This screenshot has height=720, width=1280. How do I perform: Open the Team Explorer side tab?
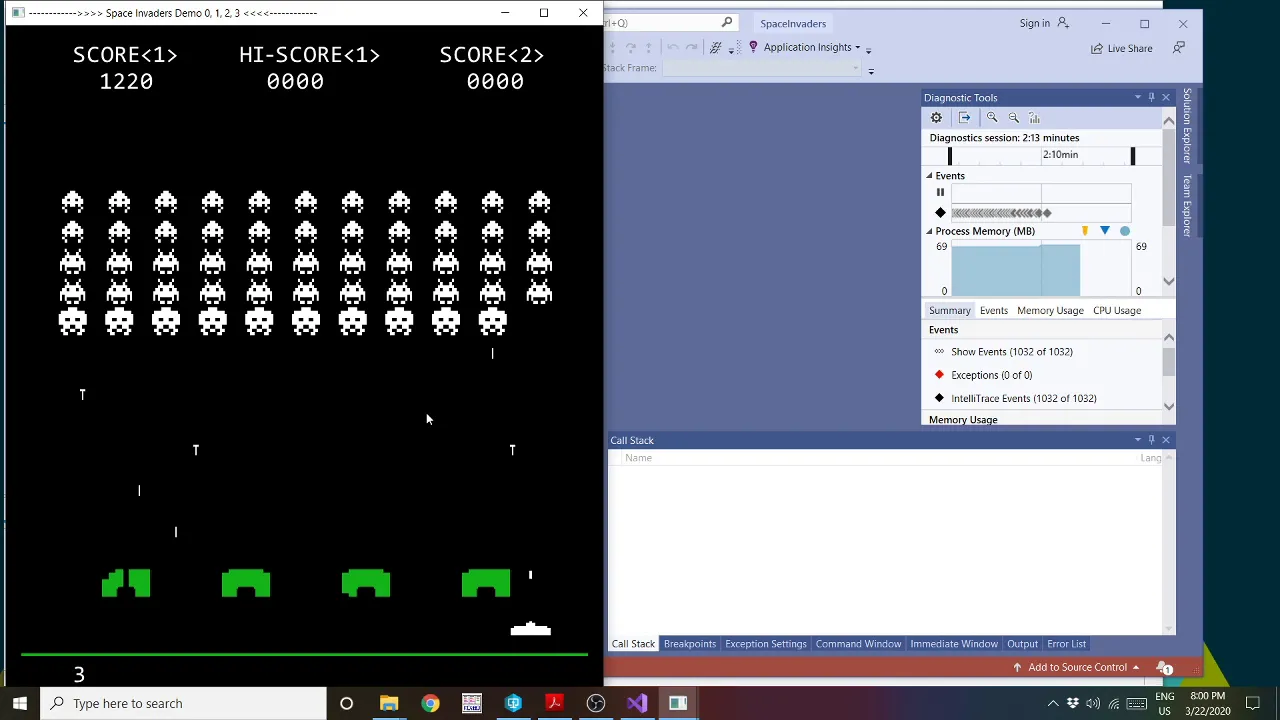tap(1187, 205)
